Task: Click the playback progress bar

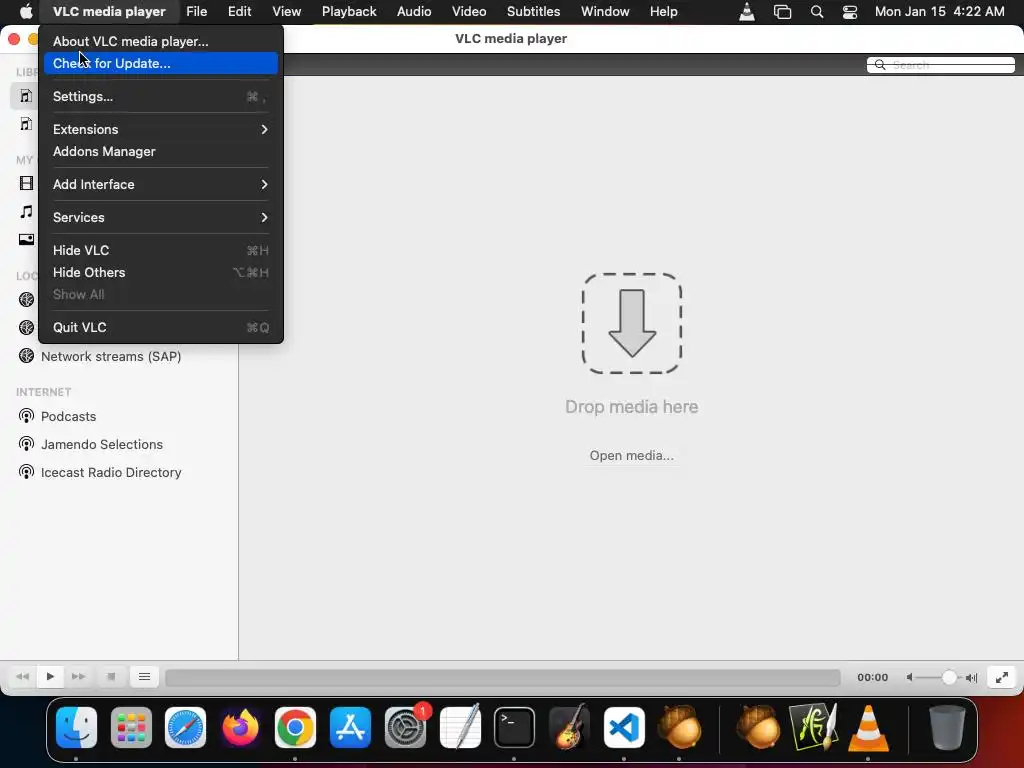Action: pyautogui.click(x=503, y=677)
